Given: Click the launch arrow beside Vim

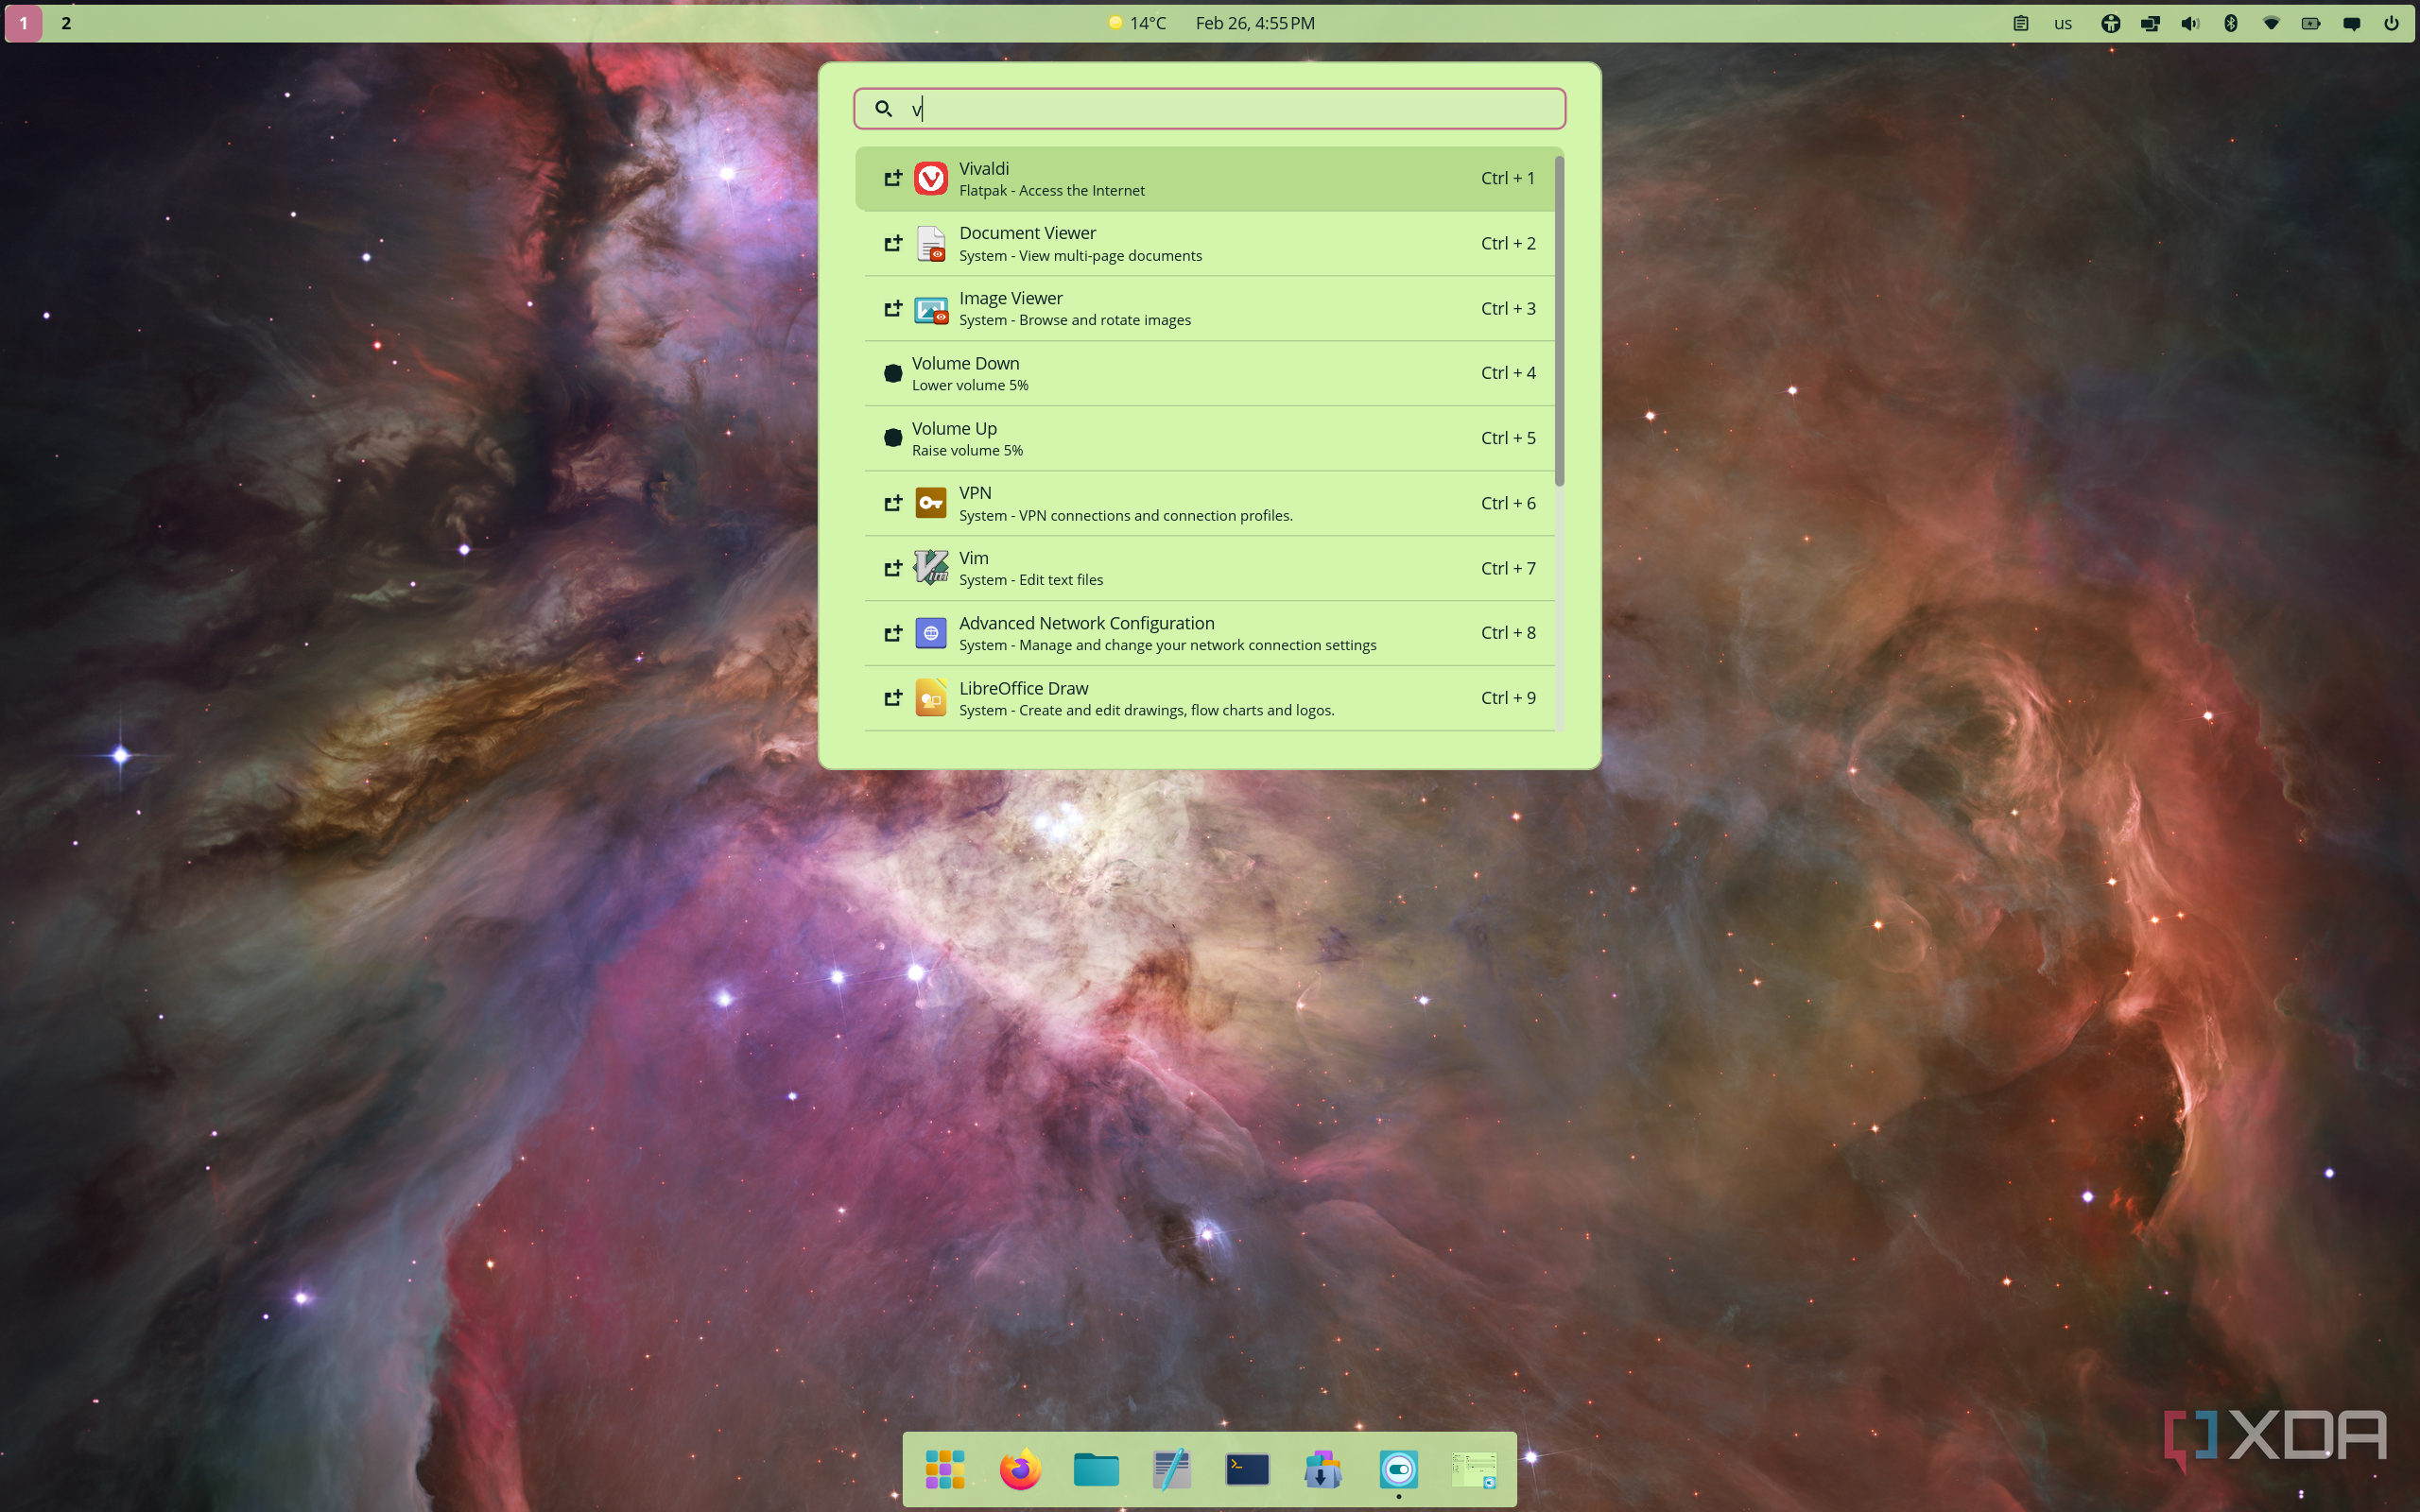Looking at the screenshot, I should (893, 568).
